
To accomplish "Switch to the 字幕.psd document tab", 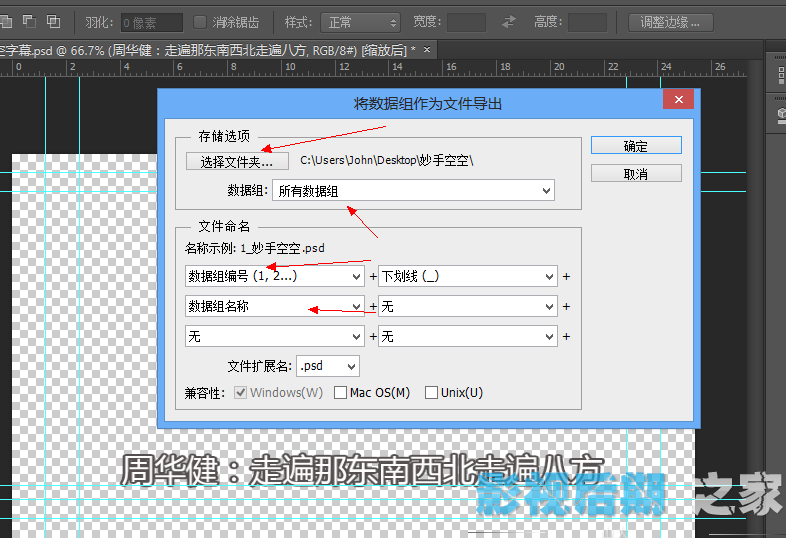I will point(200,49).
